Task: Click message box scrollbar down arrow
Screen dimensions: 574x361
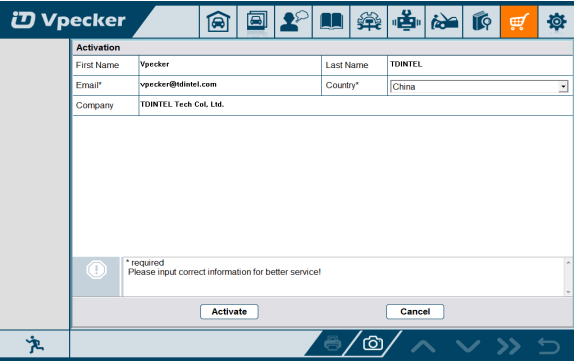Action: pos(568,292)
